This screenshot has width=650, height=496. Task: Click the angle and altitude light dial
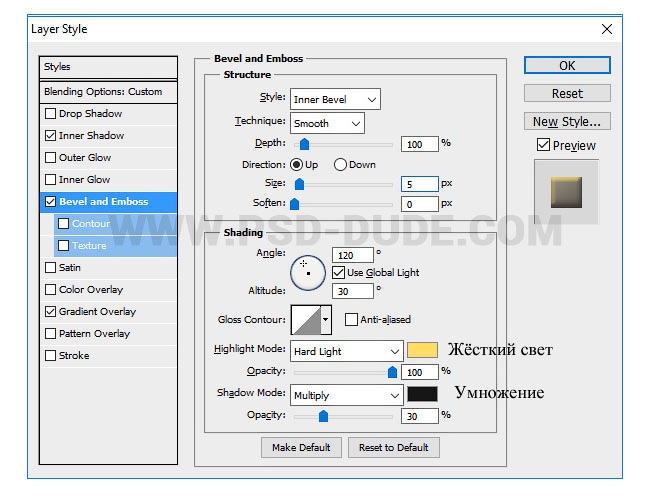pos(308,273)
